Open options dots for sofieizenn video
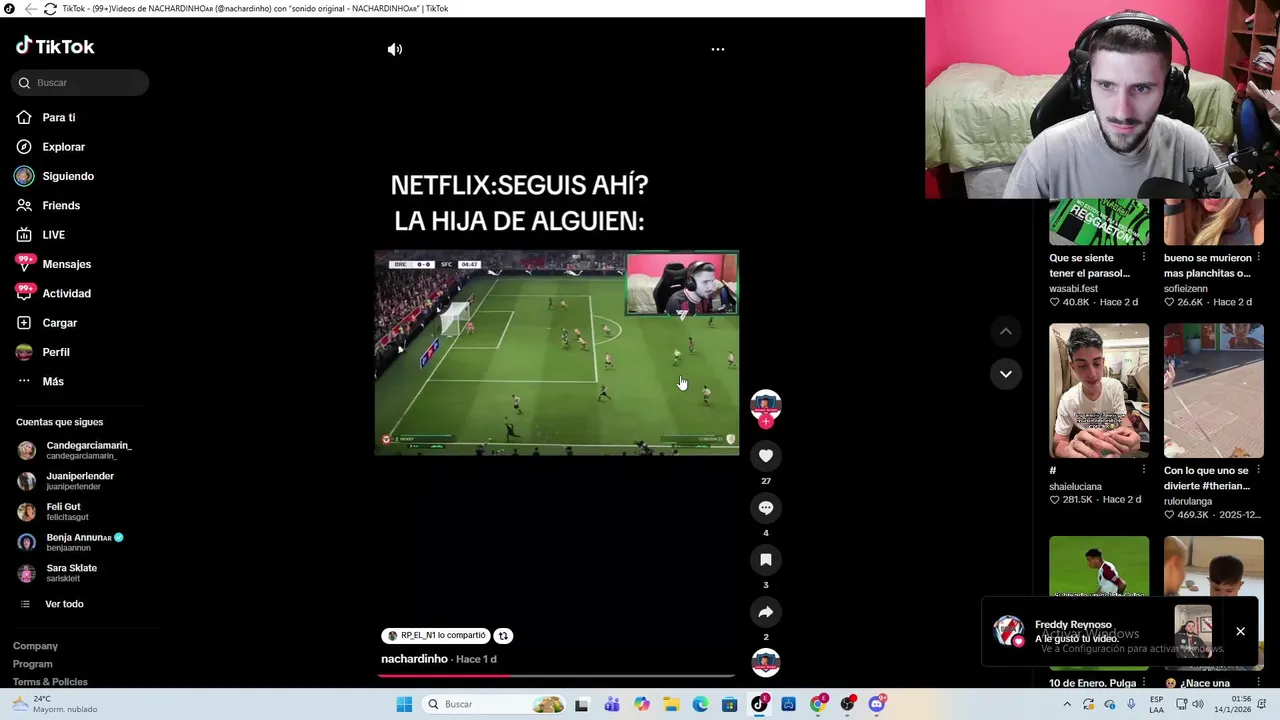The height and width of the screenshot is (720, 1280). 1259,257
